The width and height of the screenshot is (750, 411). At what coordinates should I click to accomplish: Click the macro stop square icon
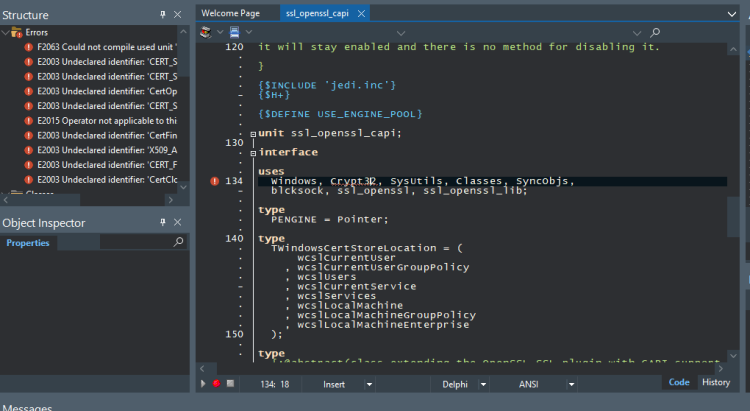pyautogui.click(x=231, y=383)
